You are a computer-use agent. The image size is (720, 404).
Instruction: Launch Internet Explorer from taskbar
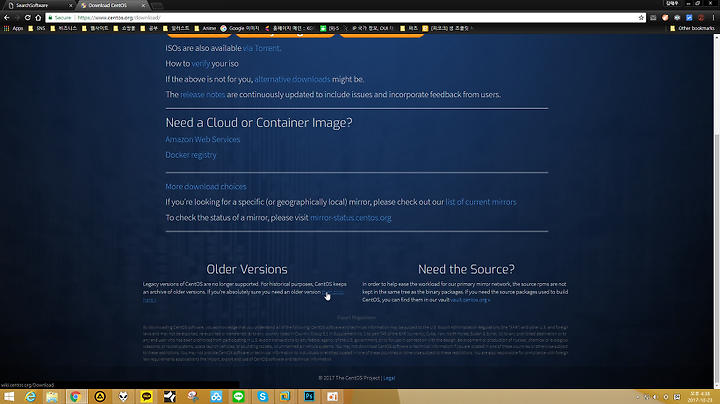coord(30,397)
